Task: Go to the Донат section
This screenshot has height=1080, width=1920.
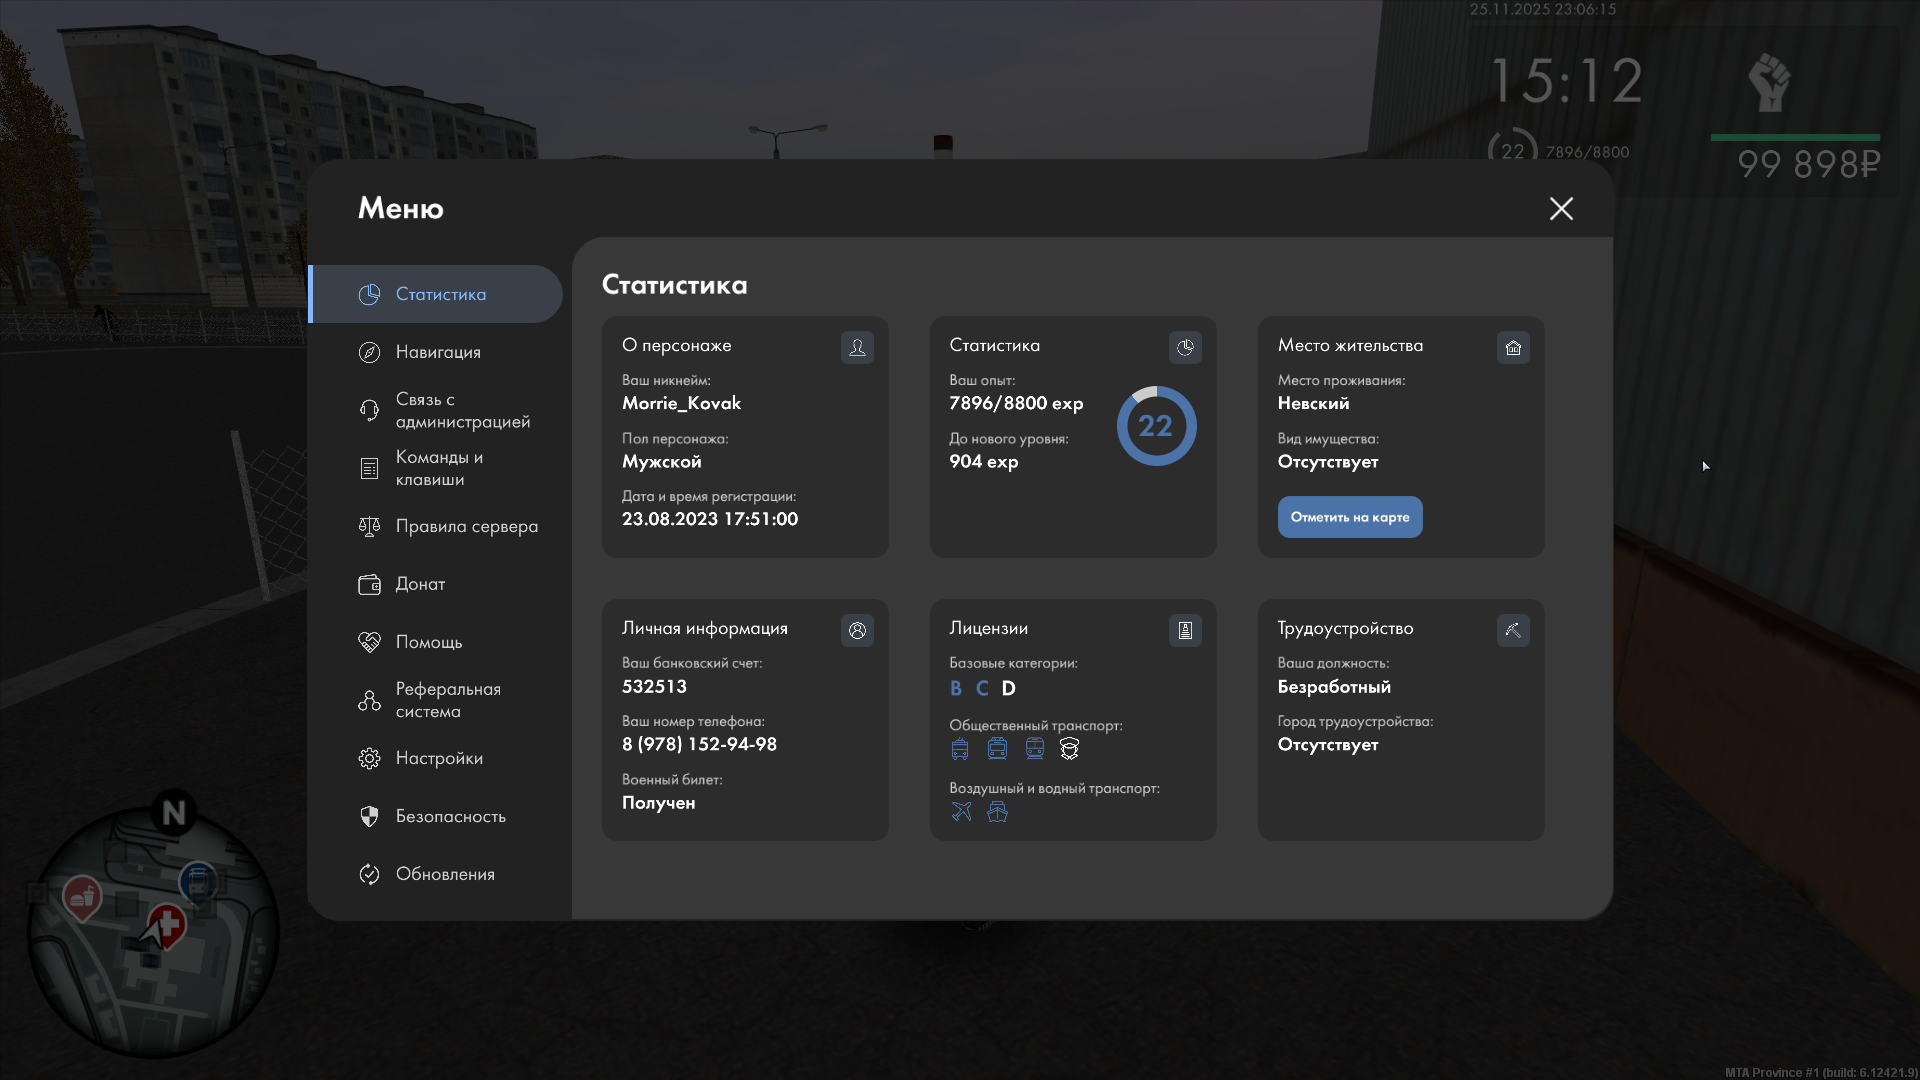Action: (x=419, y=584)
